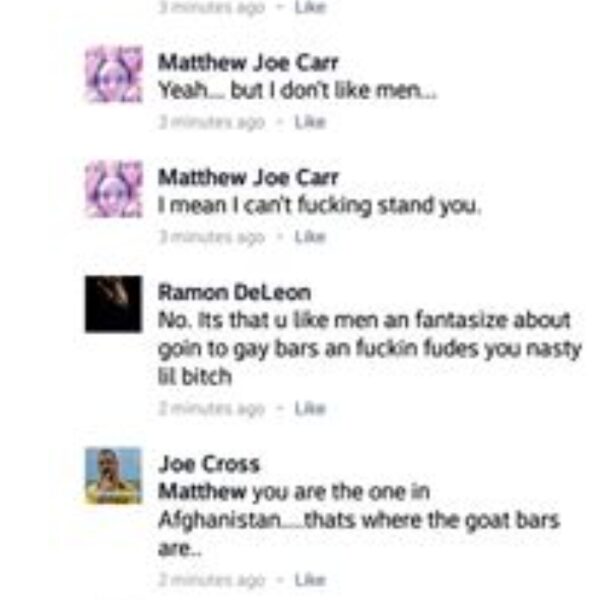Click the cut-off timestamp at the very top

coord(212,7)
